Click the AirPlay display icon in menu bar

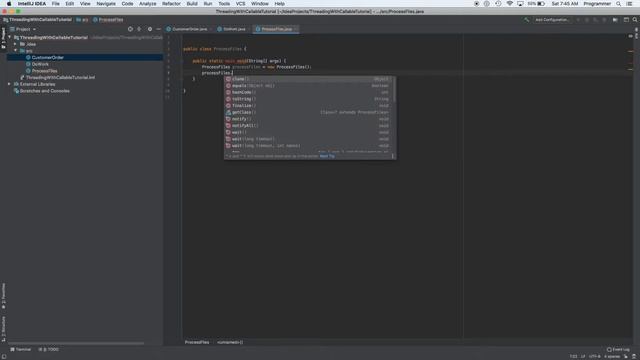point(520,4)
